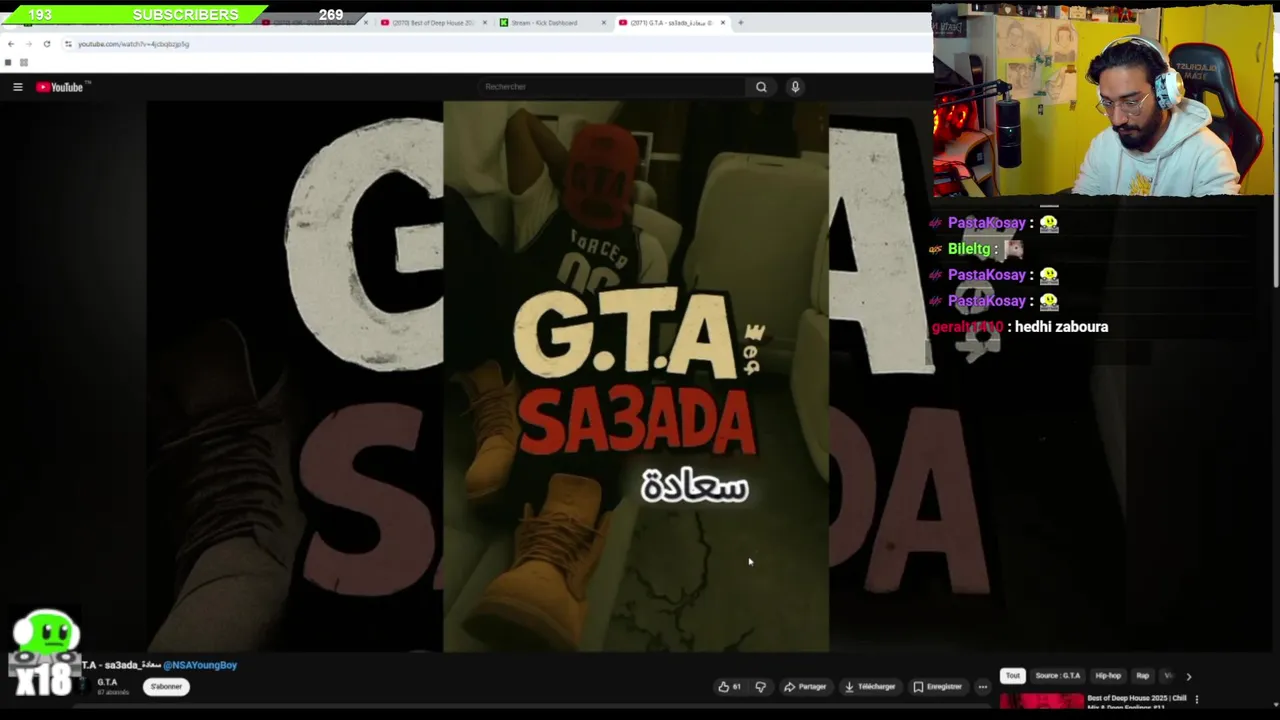Click the site info icon in address bar
1280x720 pixels.
click(x=68, y=44)
